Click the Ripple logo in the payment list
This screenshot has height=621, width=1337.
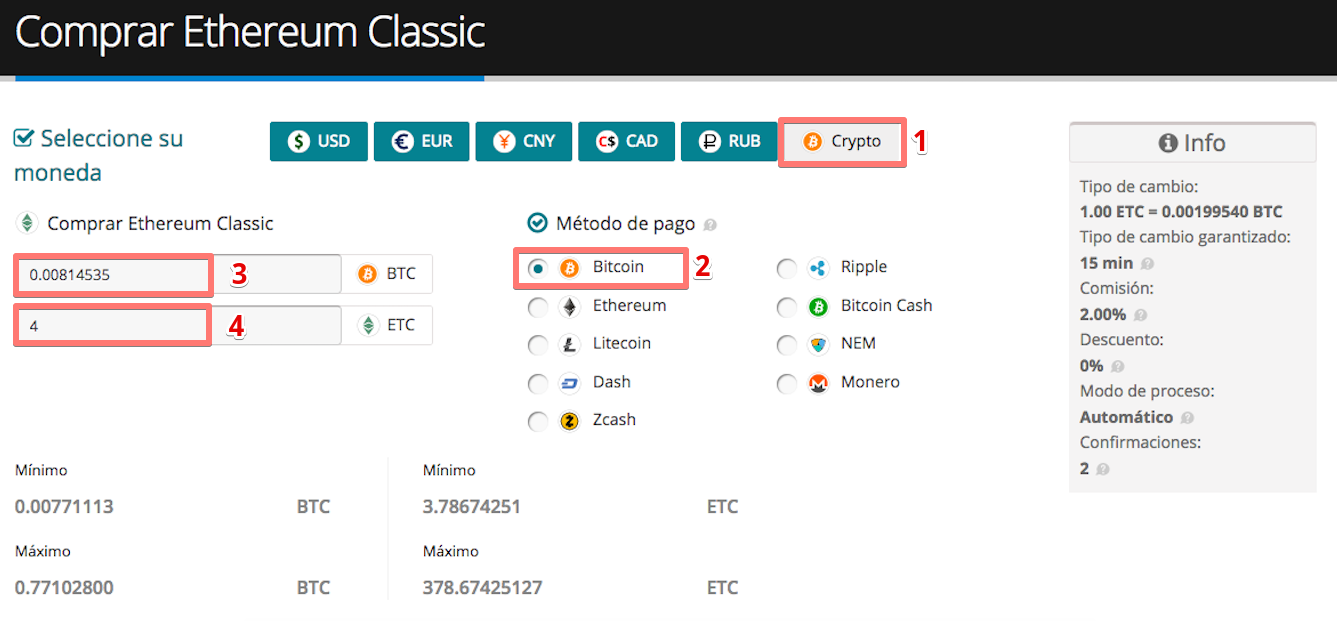[x=819, y=268]
